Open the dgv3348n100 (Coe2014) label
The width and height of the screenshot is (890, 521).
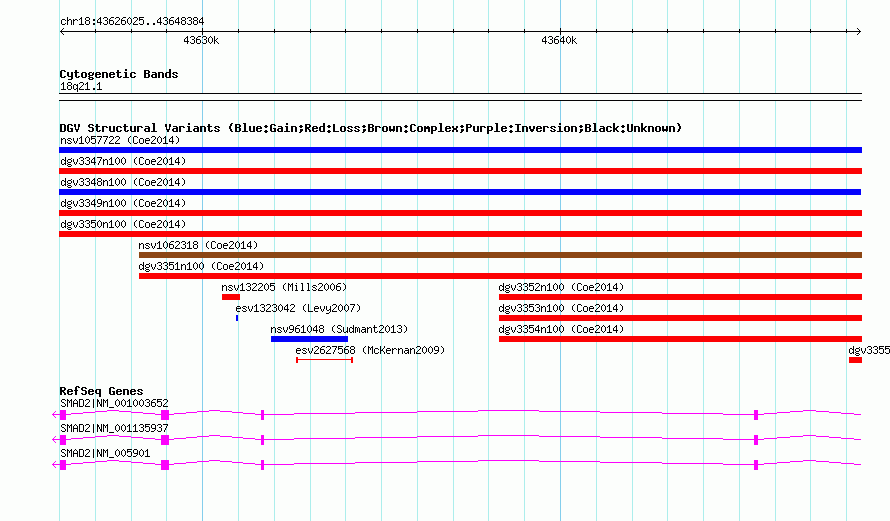123,182
